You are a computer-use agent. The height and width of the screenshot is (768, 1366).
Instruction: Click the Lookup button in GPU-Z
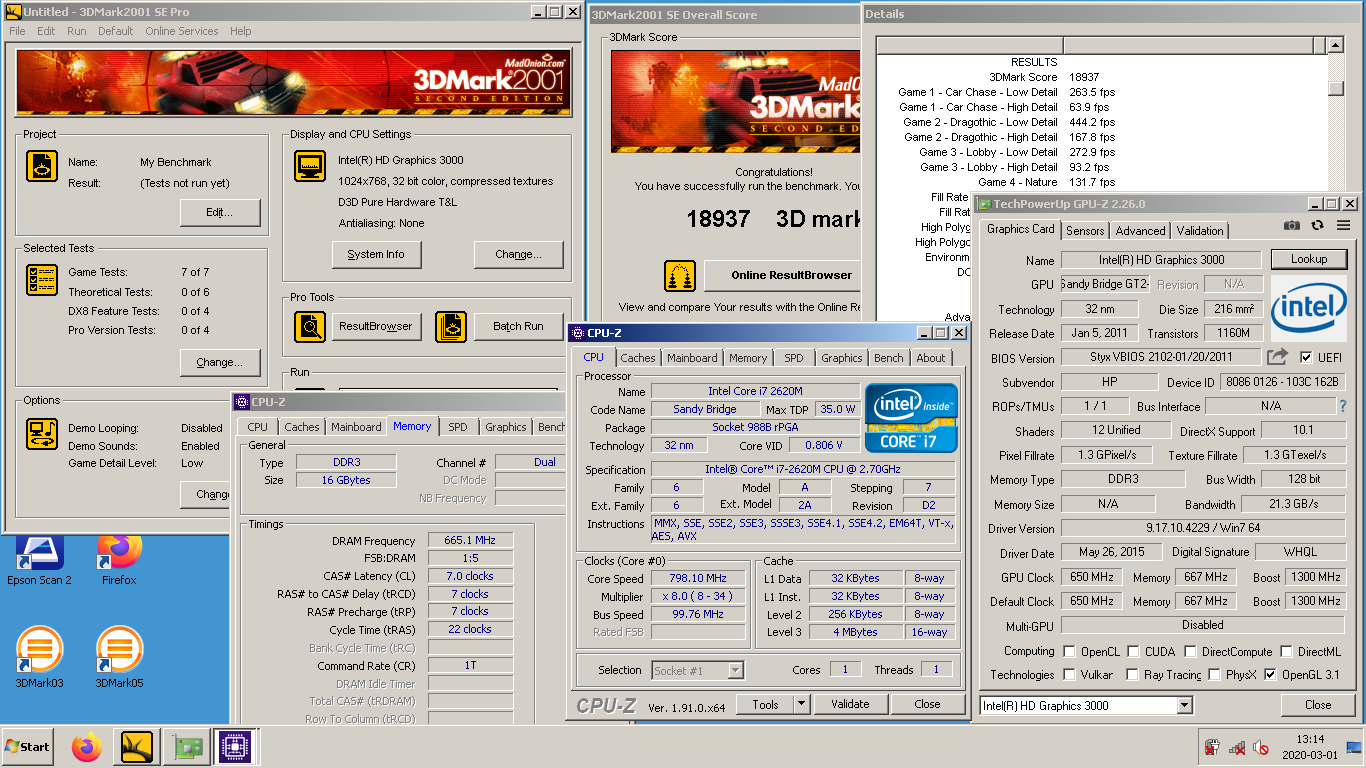tap(1309, 259)
